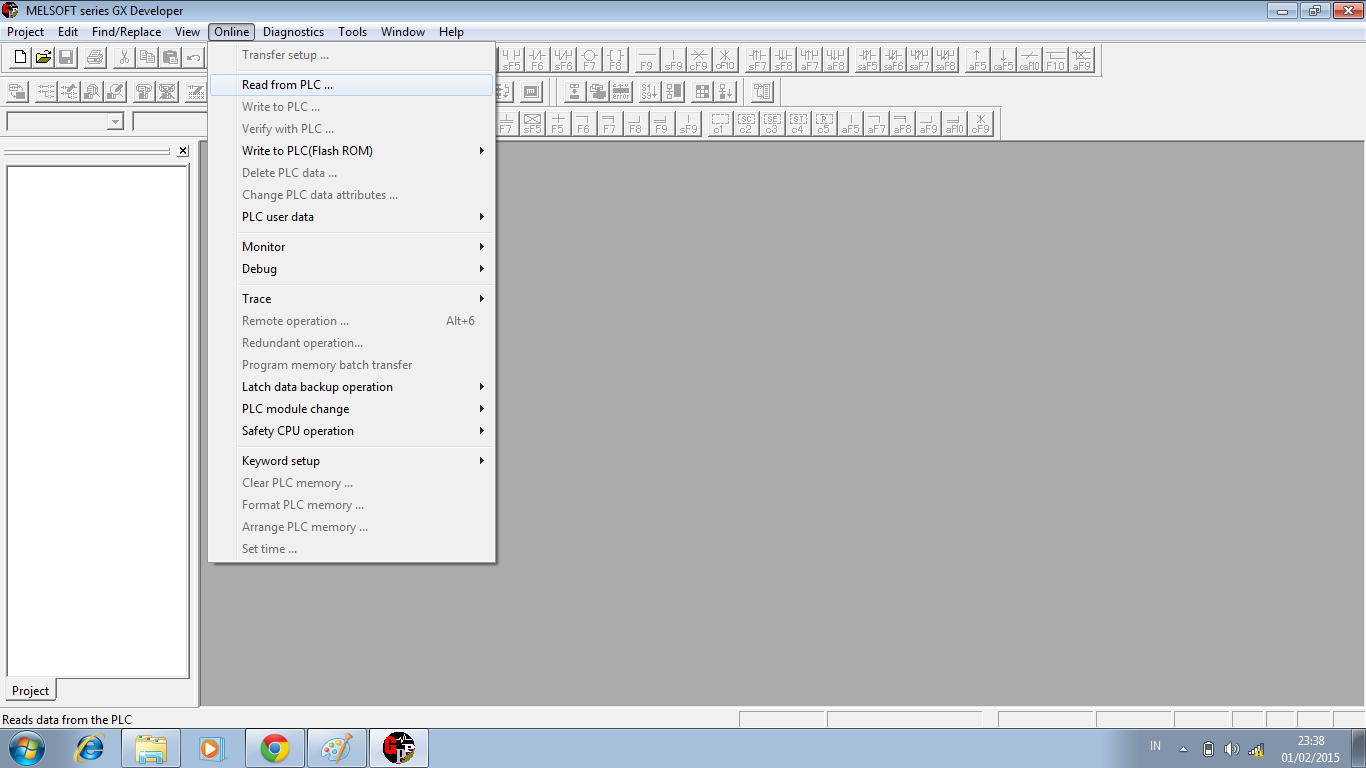The width and height of the screenshot is (1366, 768).
Task: Expand the Keyword setup submenu
Action: click(352, 461)
